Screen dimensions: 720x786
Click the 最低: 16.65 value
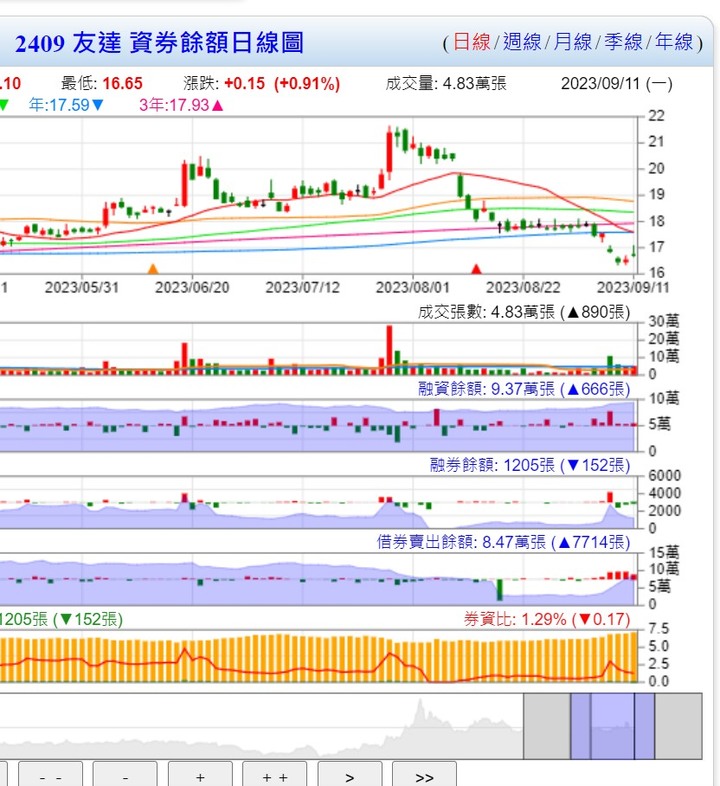pyautogui.click(x=102, y=83)
